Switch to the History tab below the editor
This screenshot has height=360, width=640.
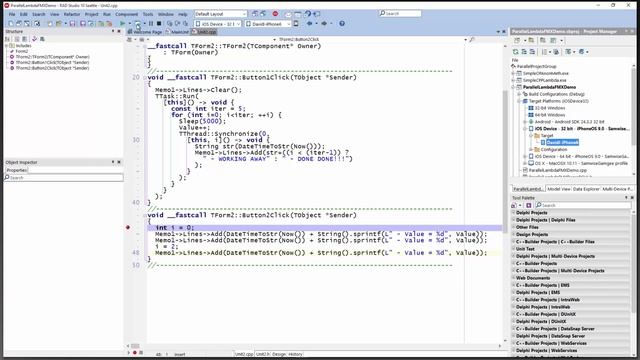coord(296,354)
